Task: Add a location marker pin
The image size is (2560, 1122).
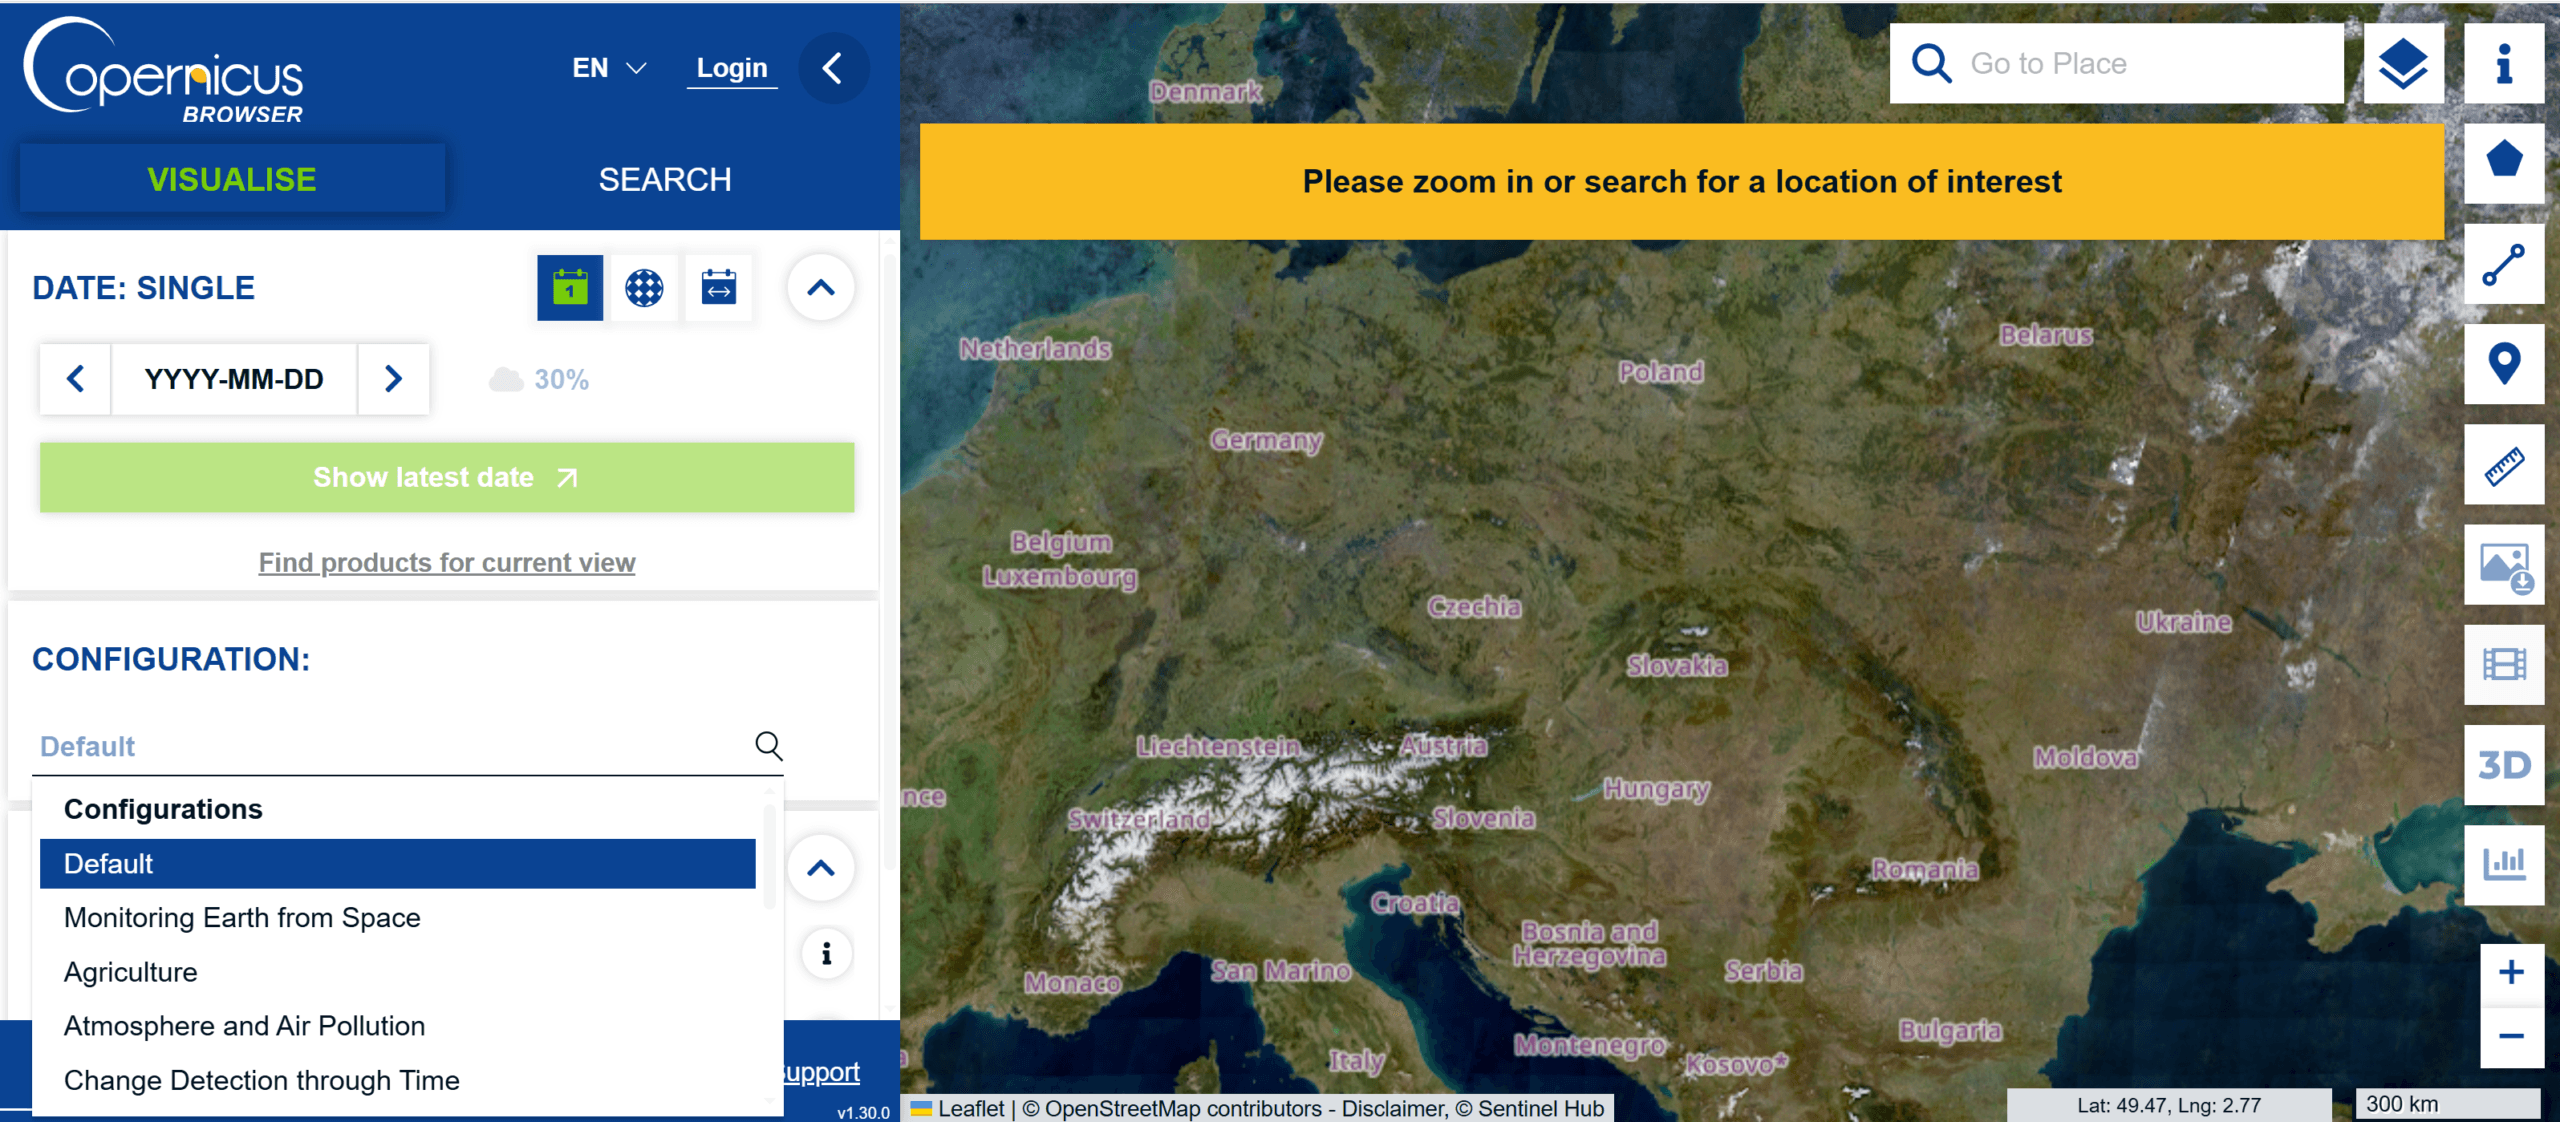Action: pos(2503,364)
